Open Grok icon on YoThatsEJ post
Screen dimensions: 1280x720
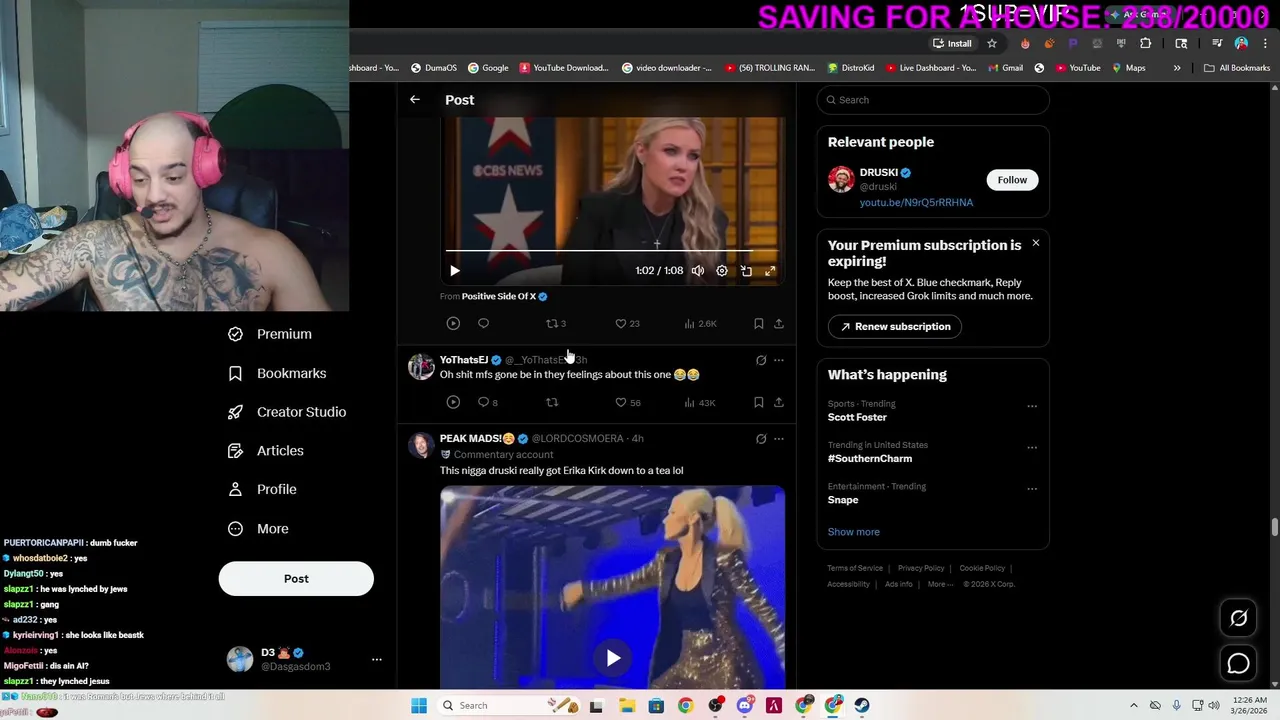761,360
